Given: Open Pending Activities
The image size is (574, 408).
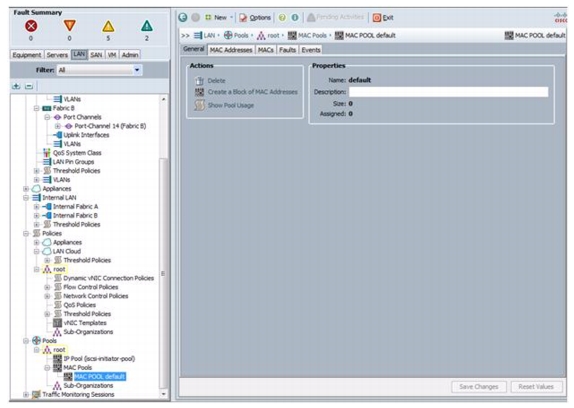Looking at the screenshot, I should 335,17.
